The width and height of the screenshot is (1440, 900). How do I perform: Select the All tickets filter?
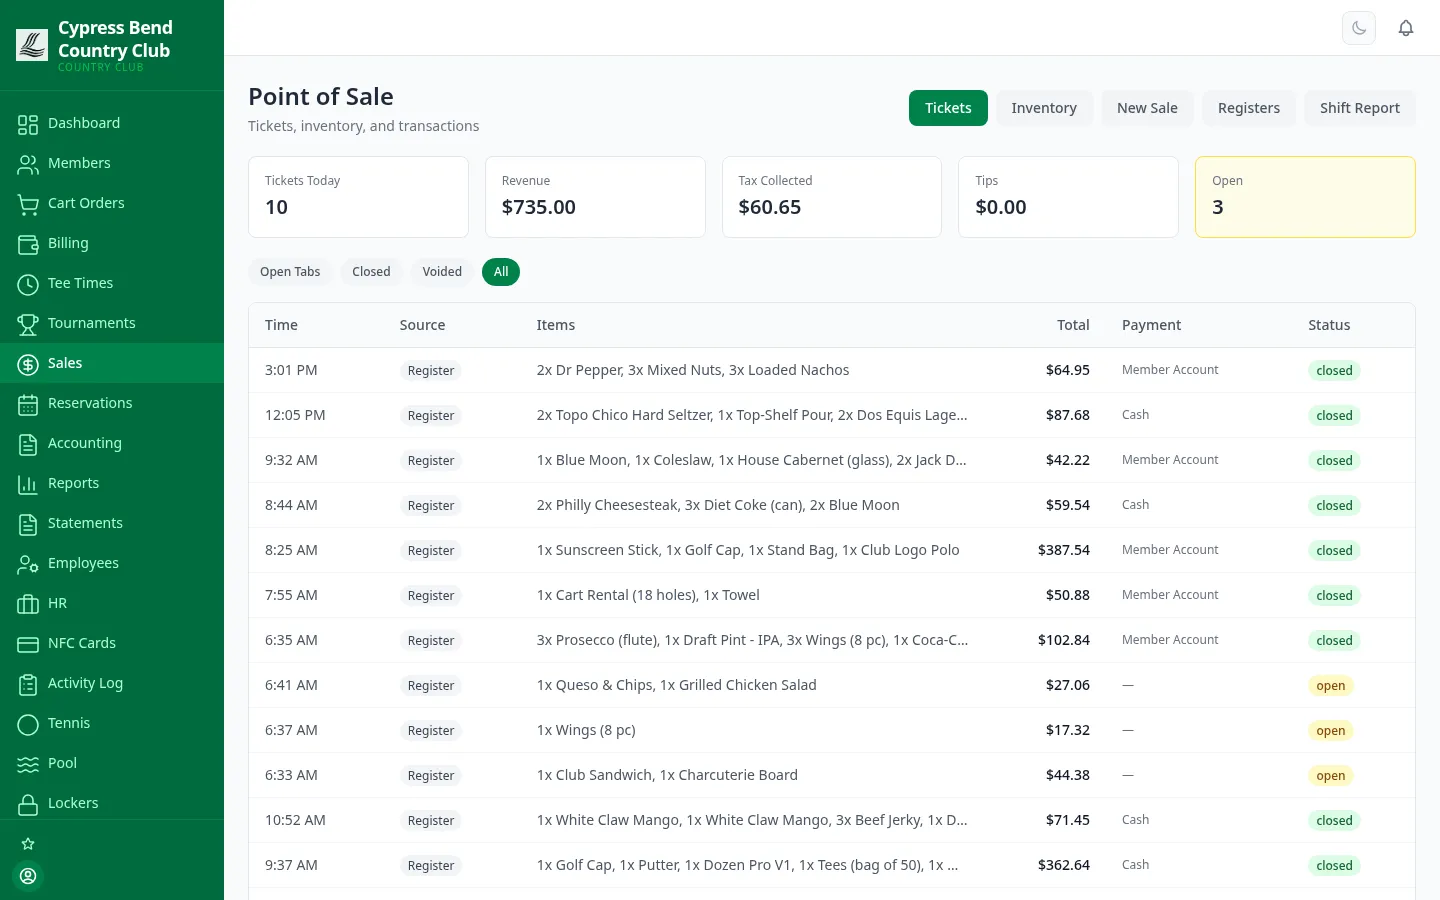coord(501,272)
